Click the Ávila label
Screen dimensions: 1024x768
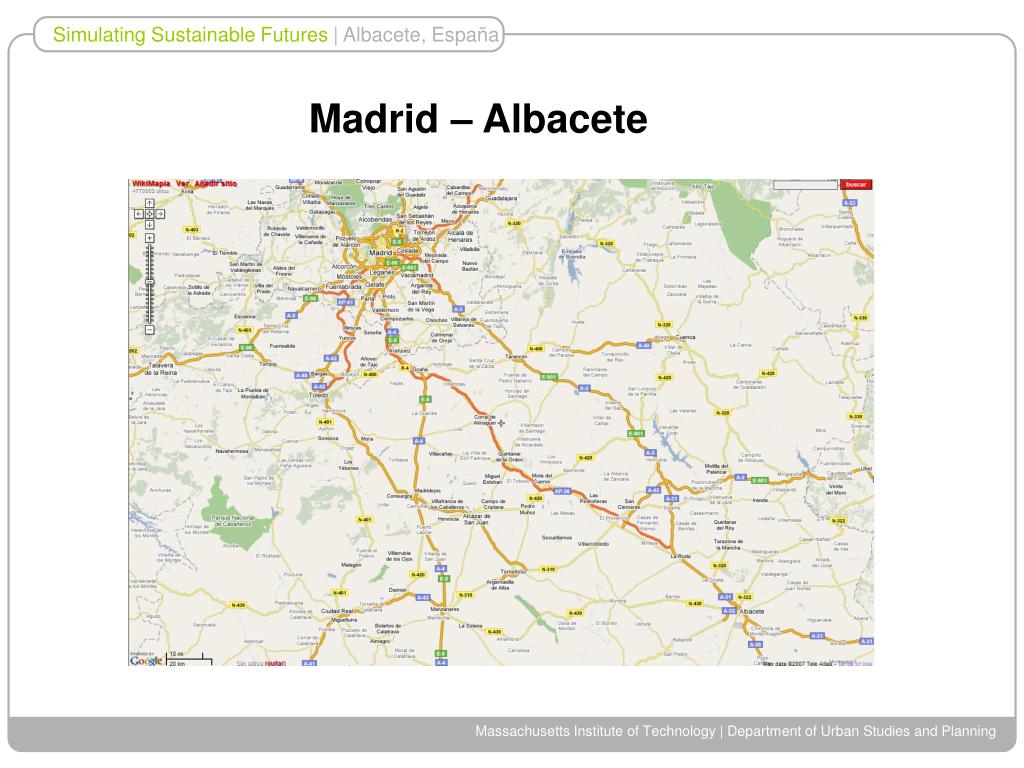(187, 191)
